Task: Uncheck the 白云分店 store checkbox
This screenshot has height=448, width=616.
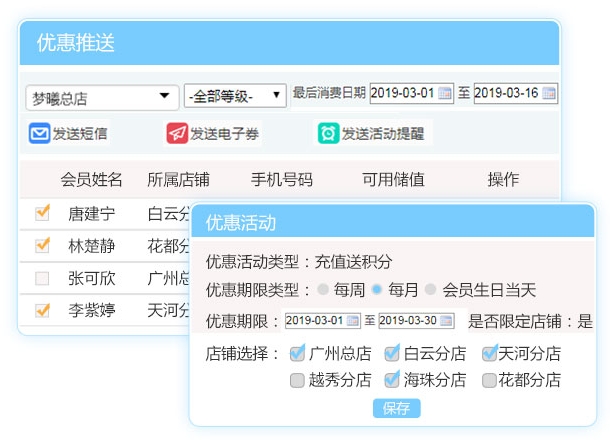Action: click(392, 353)
